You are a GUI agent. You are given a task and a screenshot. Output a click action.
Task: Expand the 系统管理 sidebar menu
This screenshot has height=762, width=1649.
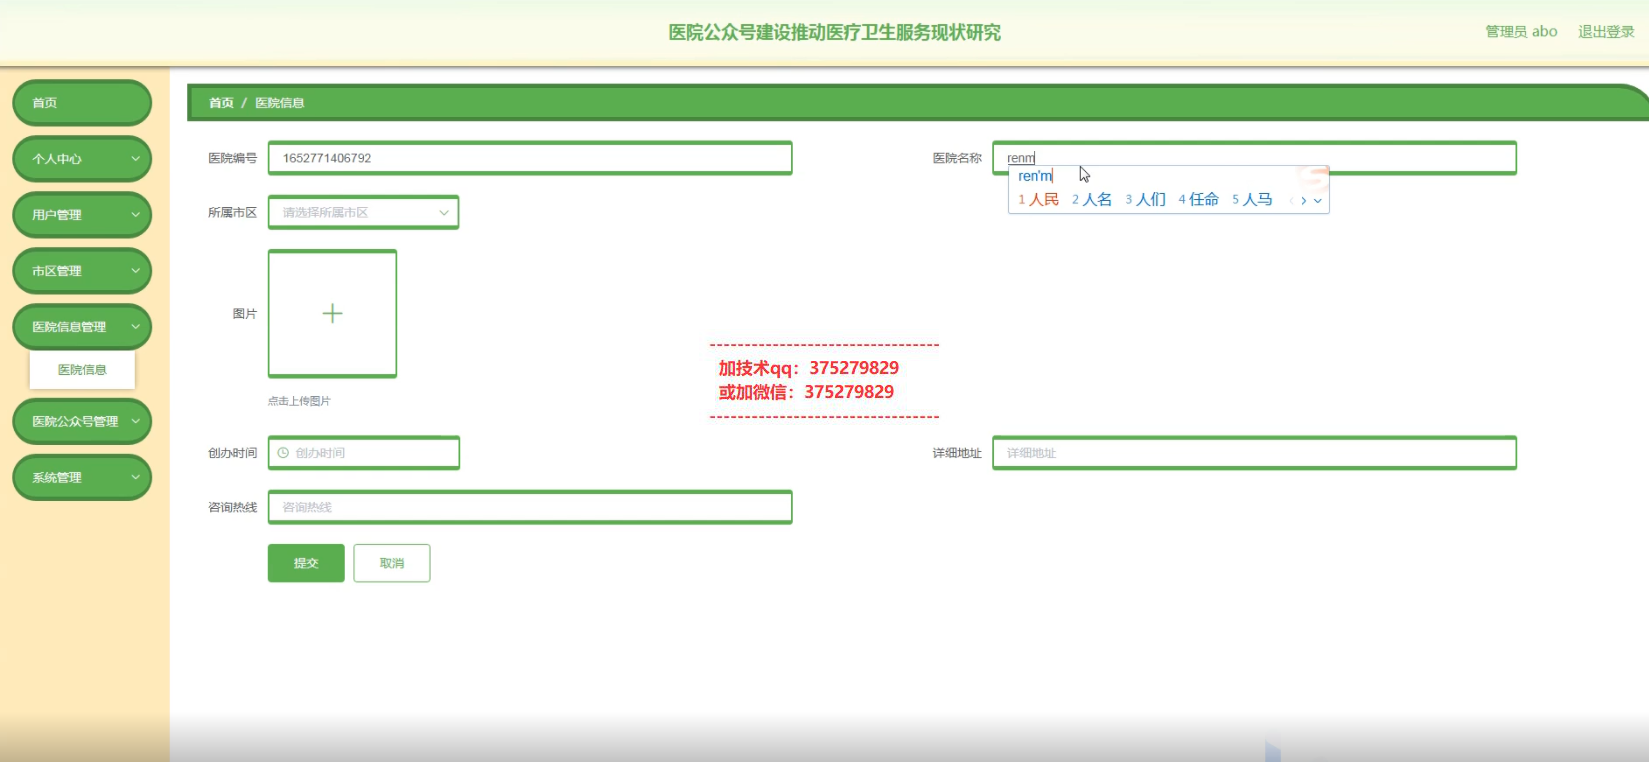click(x=82, y=478)
